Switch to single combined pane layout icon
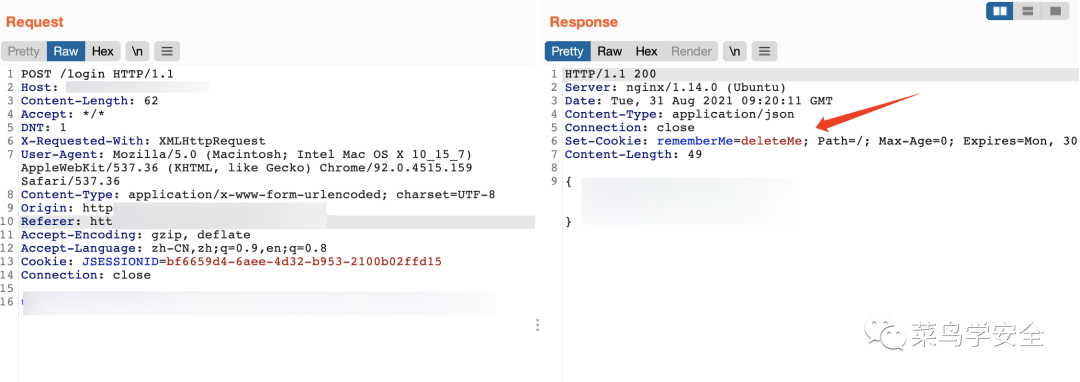 coord(1054,11)
